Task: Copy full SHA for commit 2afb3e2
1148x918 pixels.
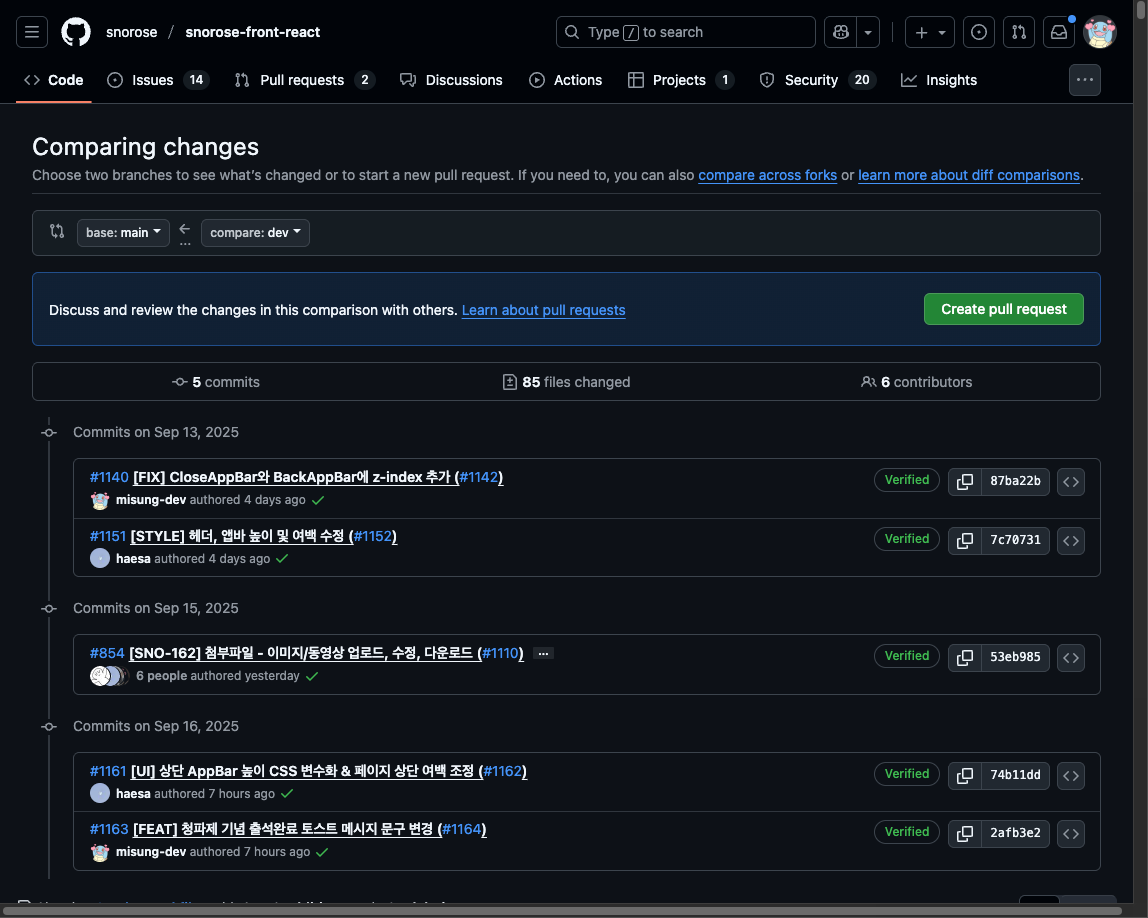Action: (965, 833)
